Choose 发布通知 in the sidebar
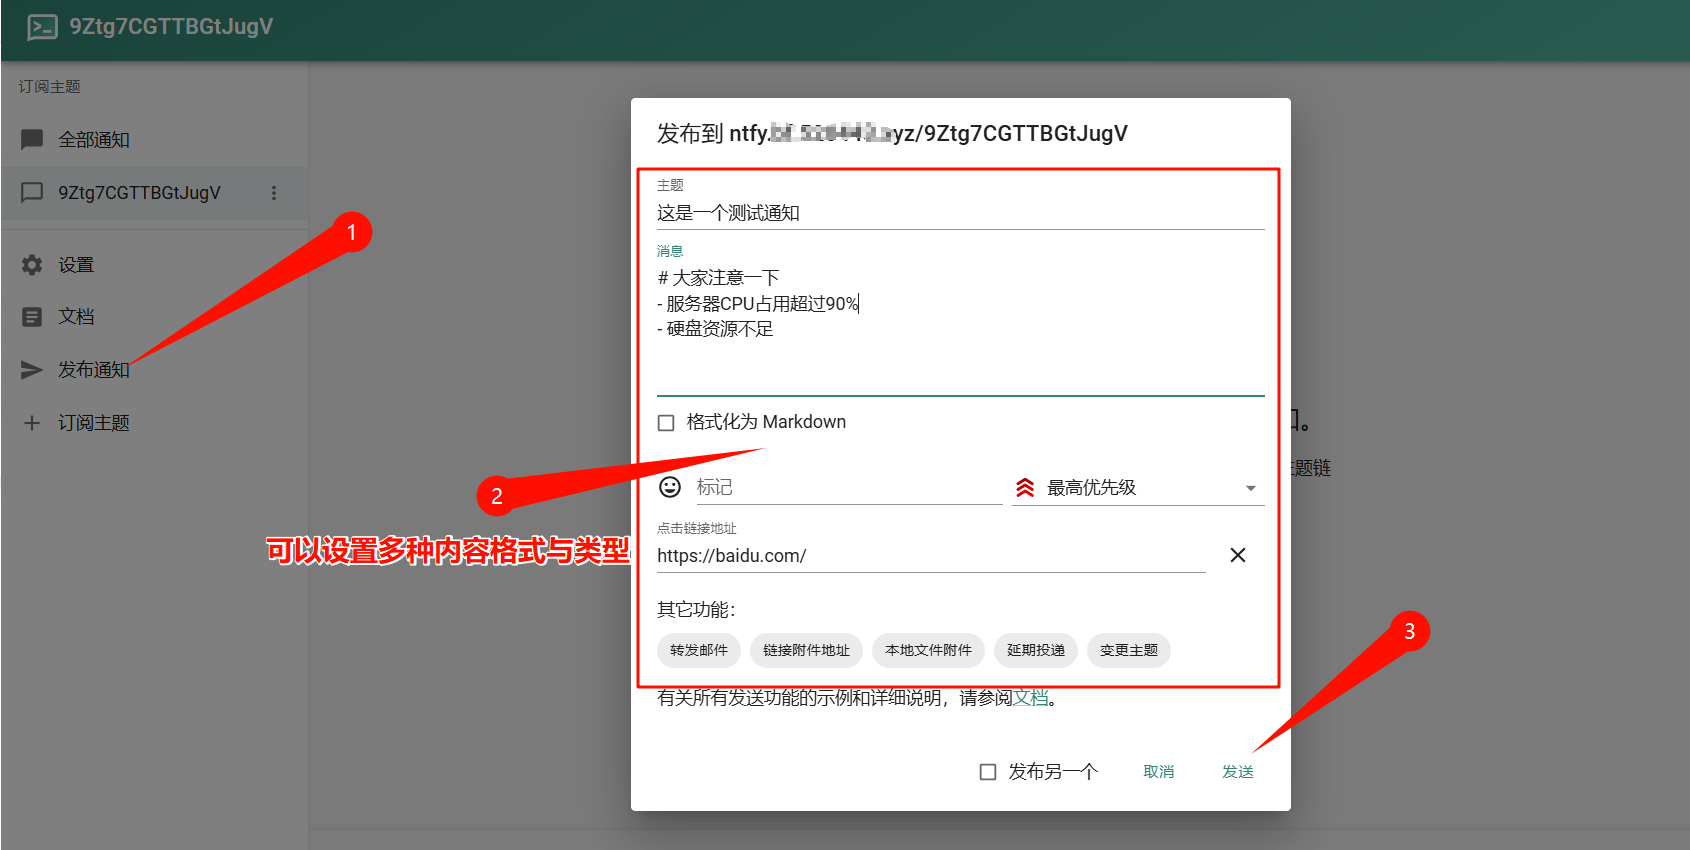Image resolution: width=1690 pixels, height=850 pixels. click(x=154, y=370)
